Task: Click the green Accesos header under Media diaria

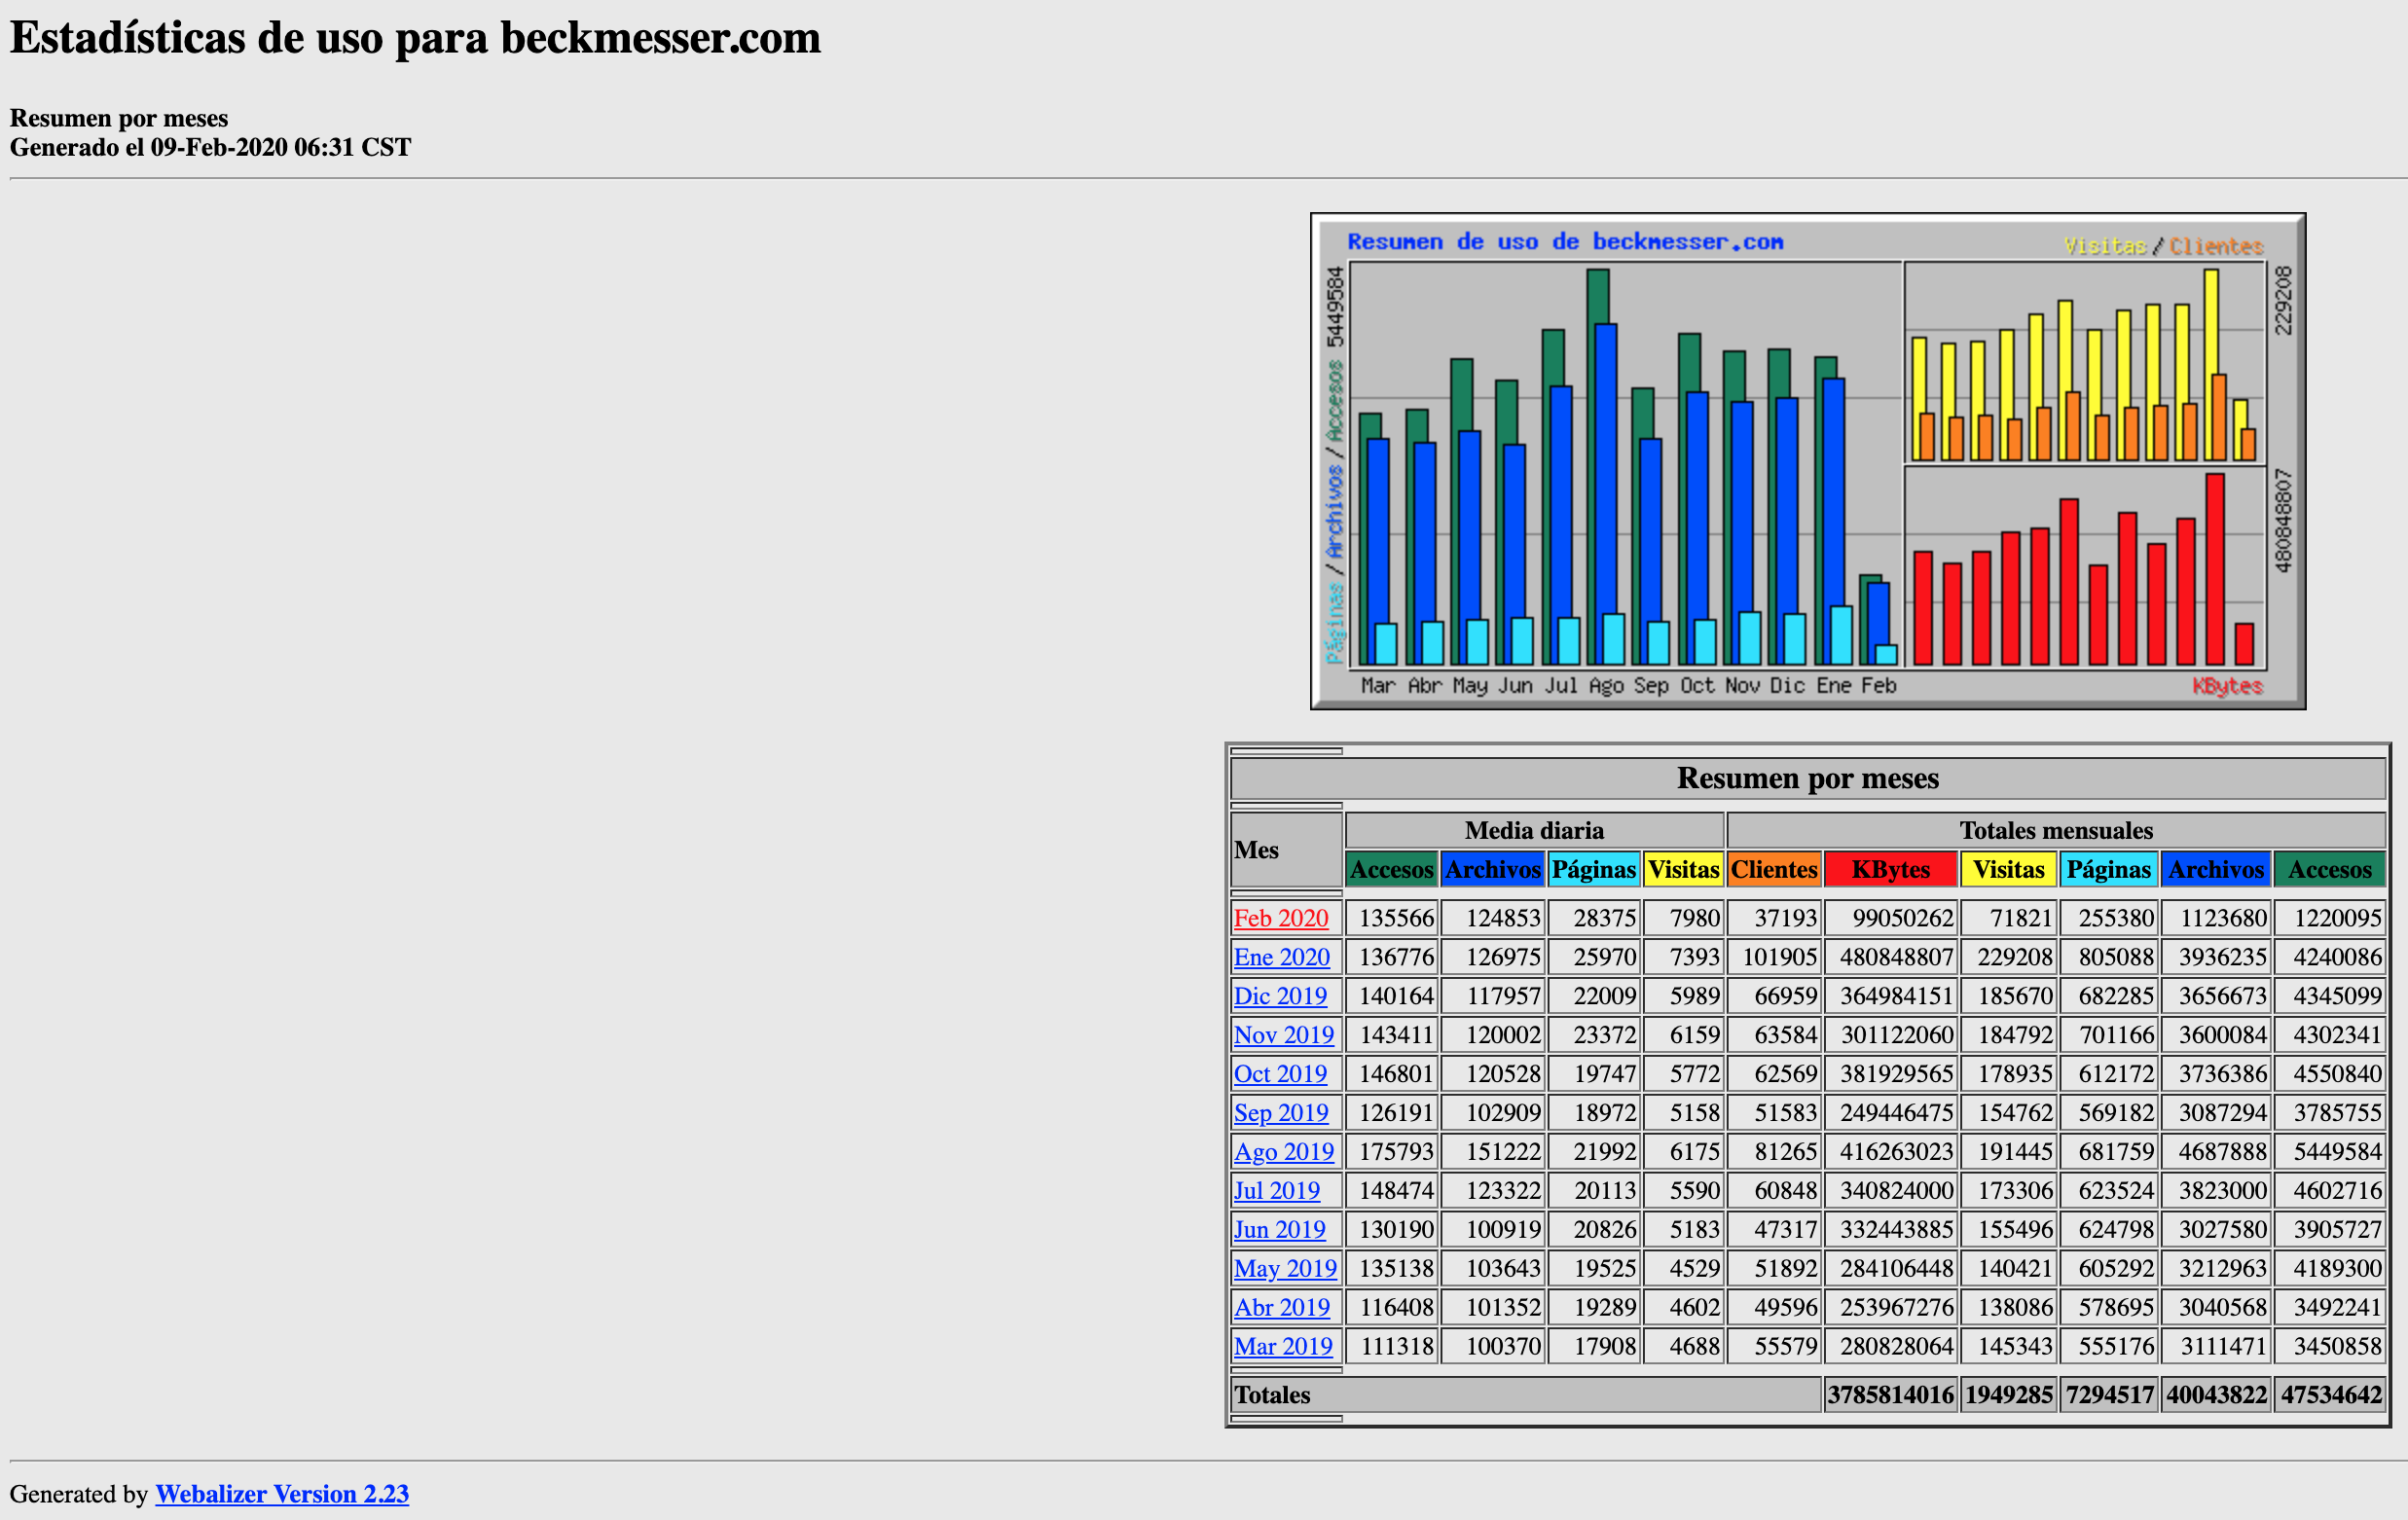Action: click(1391, 870)
